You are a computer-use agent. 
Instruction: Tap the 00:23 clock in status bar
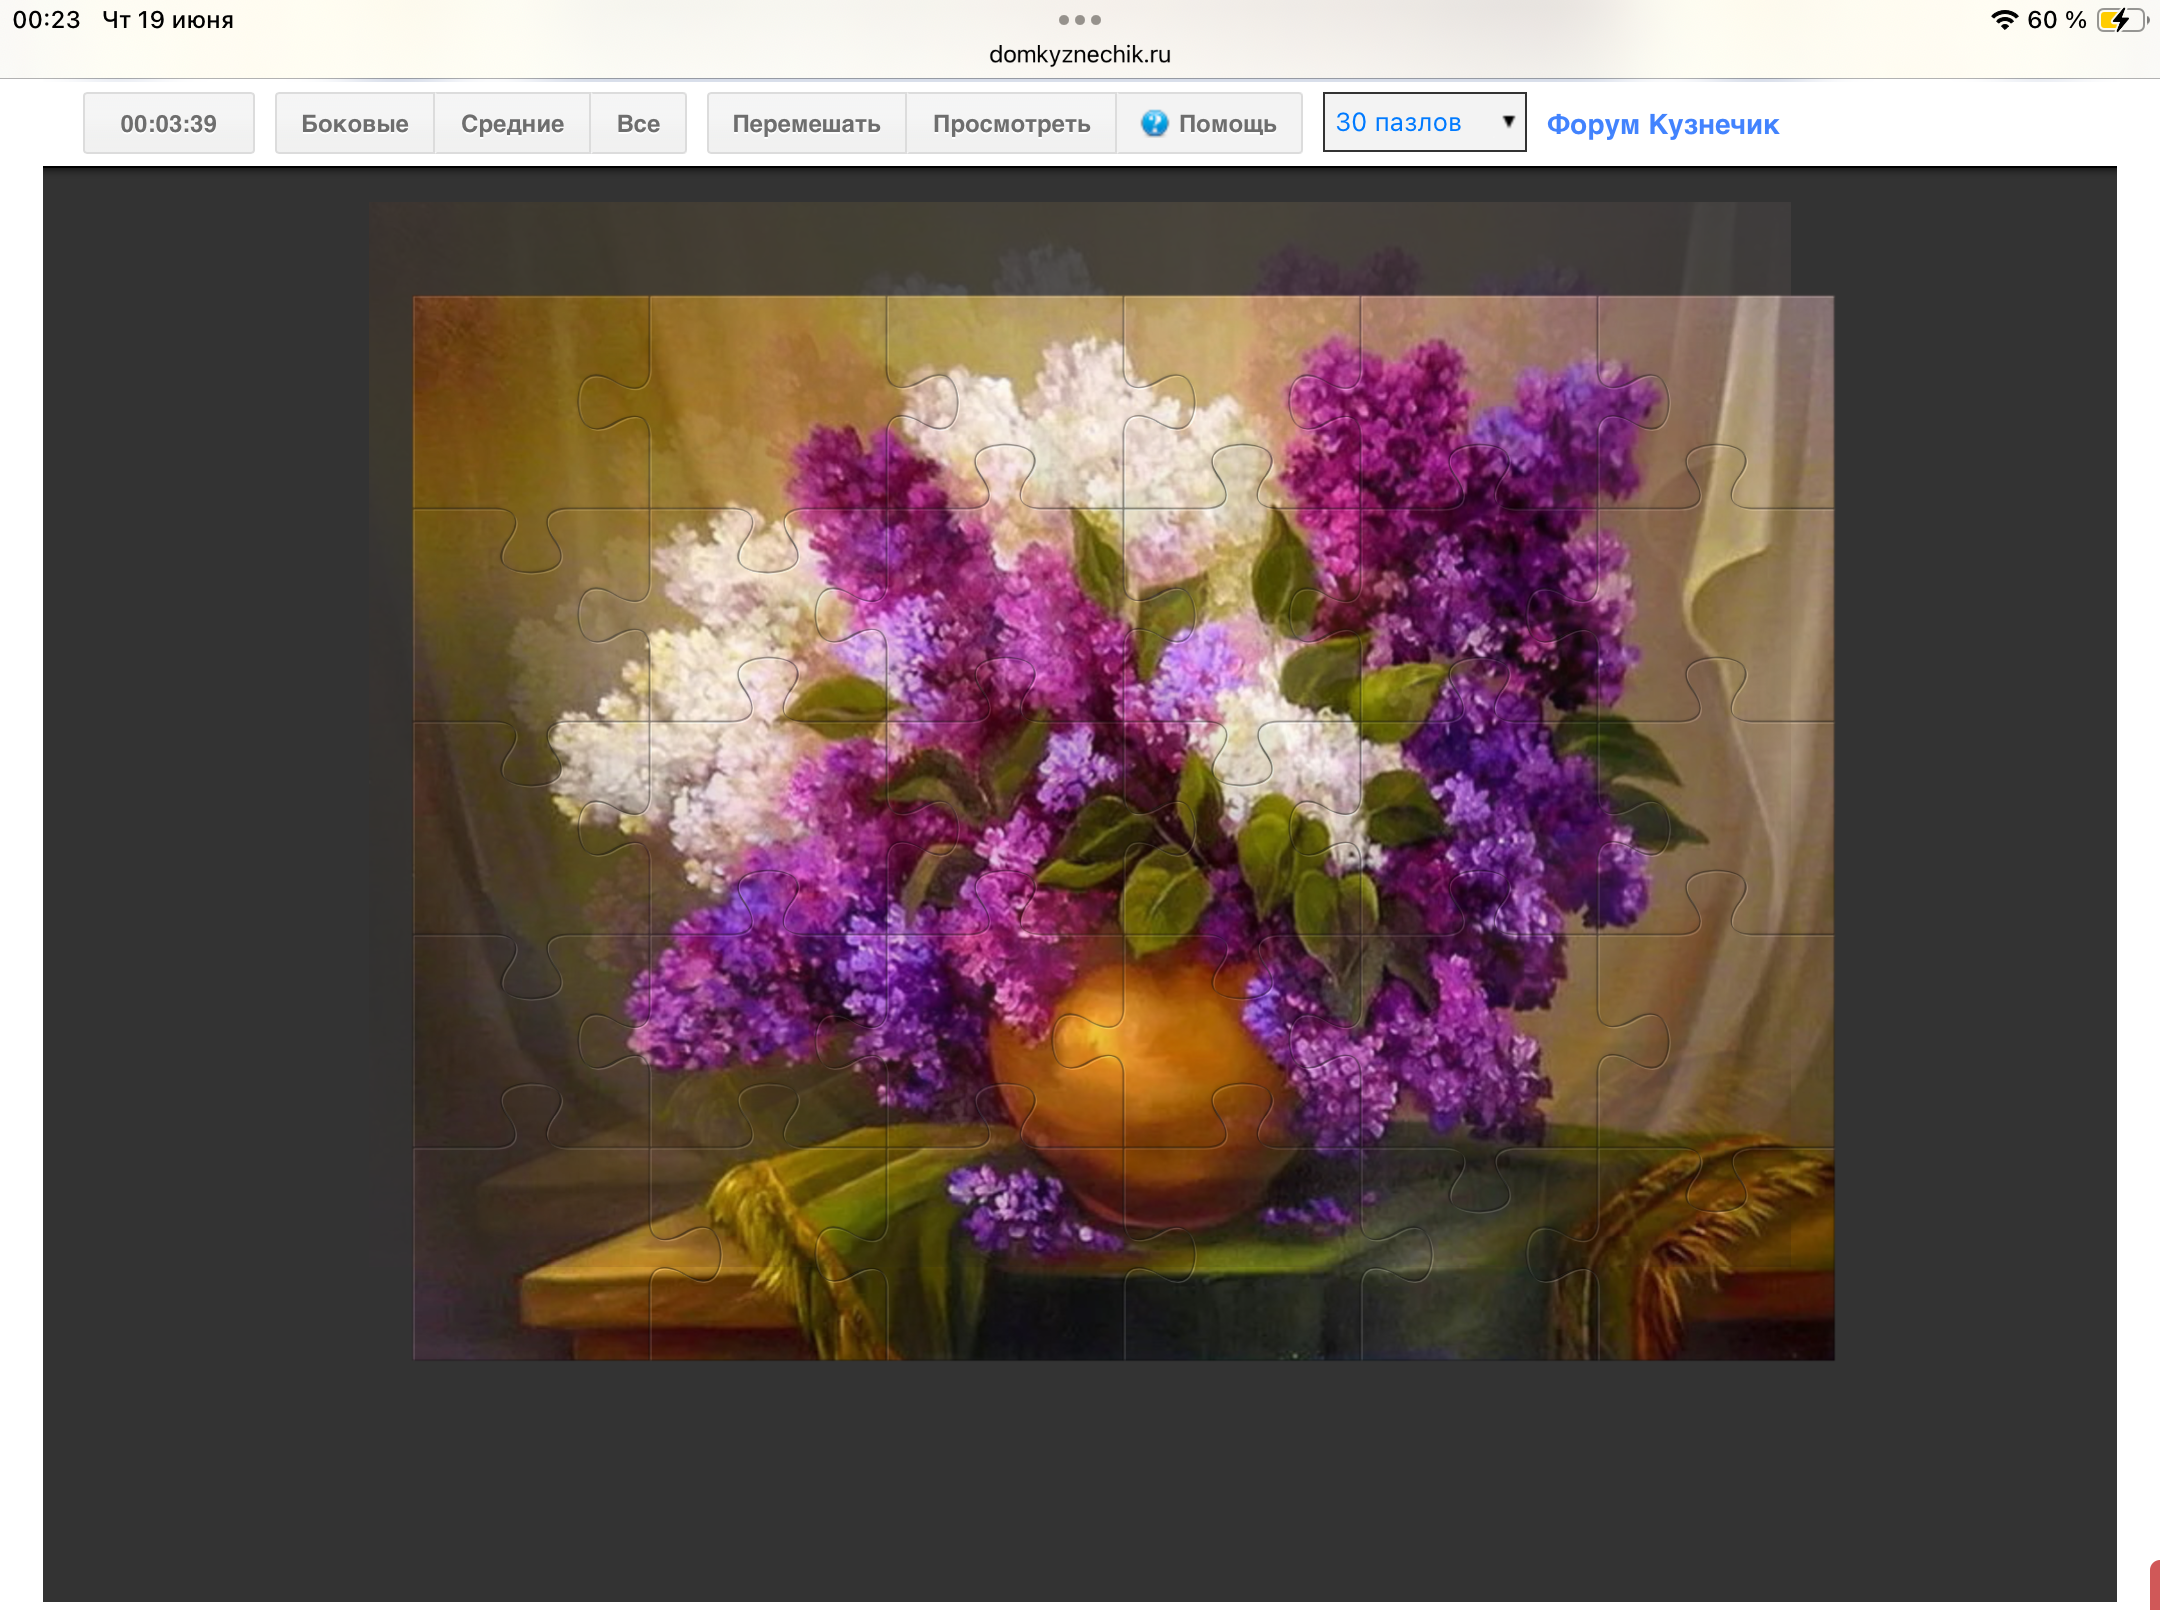tap(46, 20)
